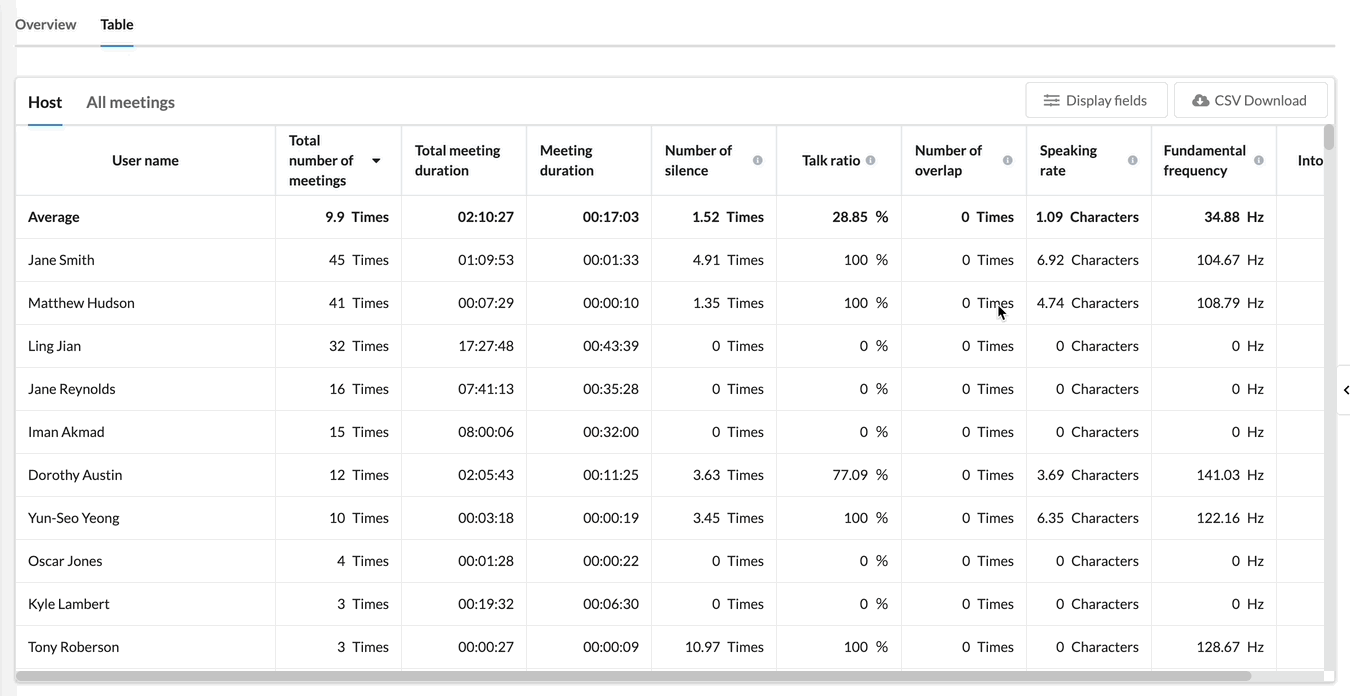Click the vertical scrollbar thumb of the table
Viewport: 1350px width, 696px height.
click(x=1329, y=137)
